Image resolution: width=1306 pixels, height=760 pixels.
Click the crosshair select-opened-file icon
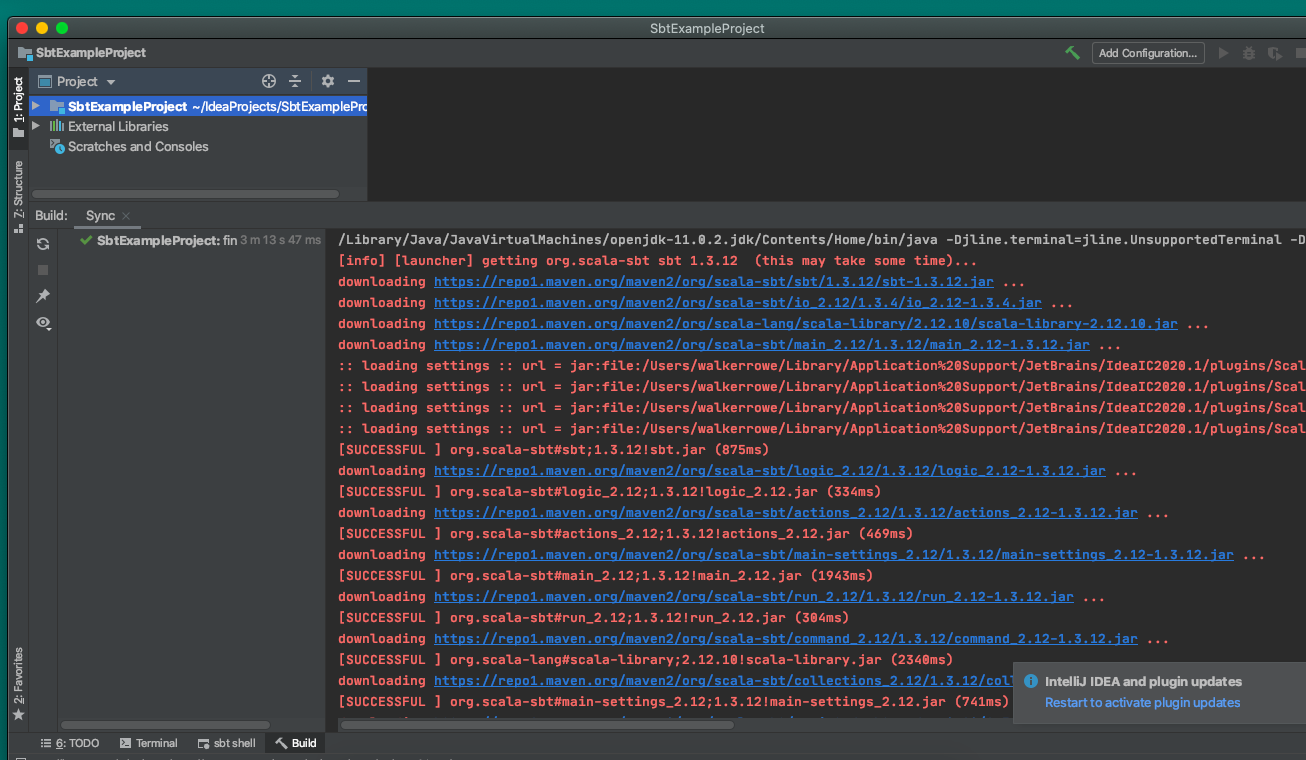[x=268, y=81]
